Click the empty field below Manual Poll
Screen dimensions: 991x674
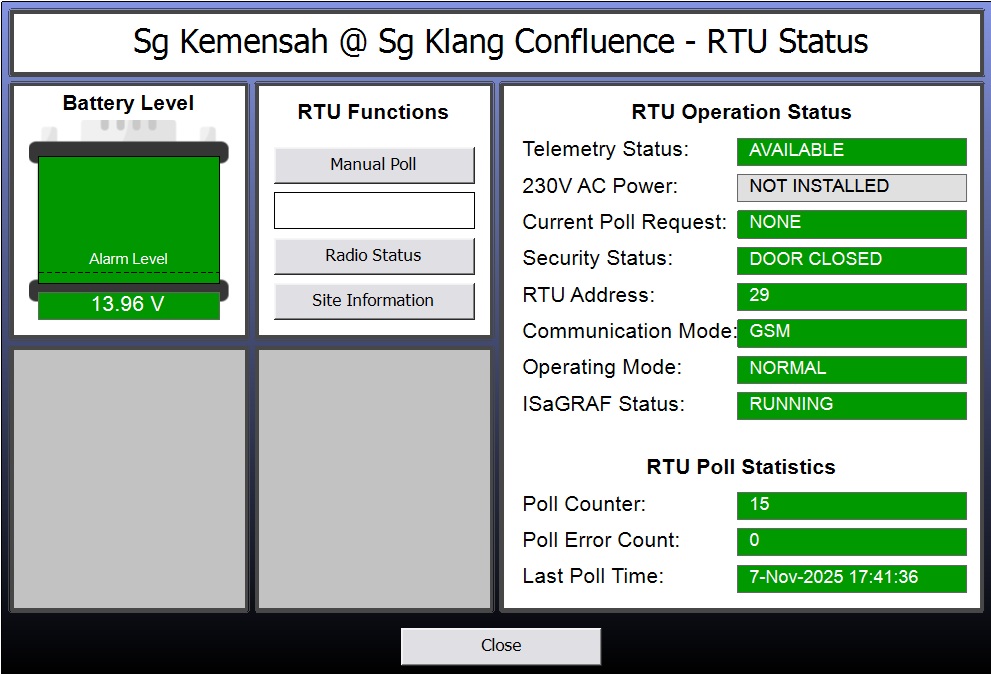coord(374,211)
